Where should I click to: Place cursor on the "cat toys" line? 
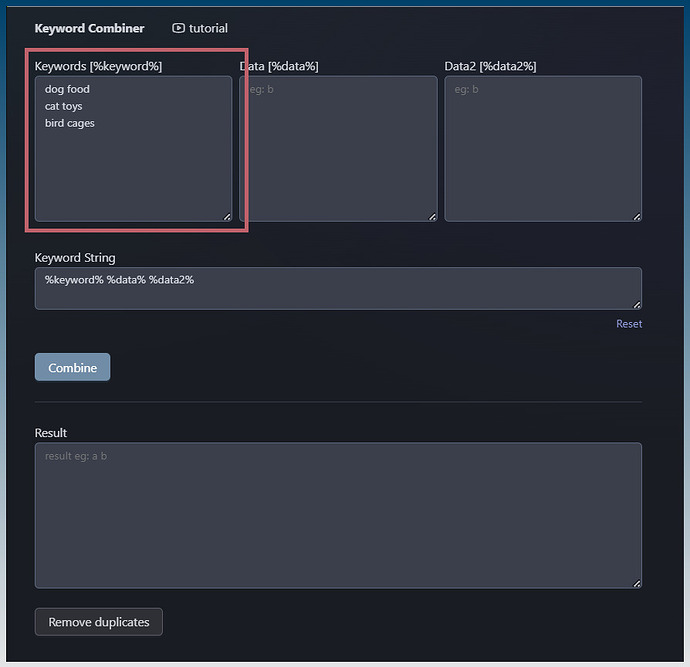coord(64,106)
